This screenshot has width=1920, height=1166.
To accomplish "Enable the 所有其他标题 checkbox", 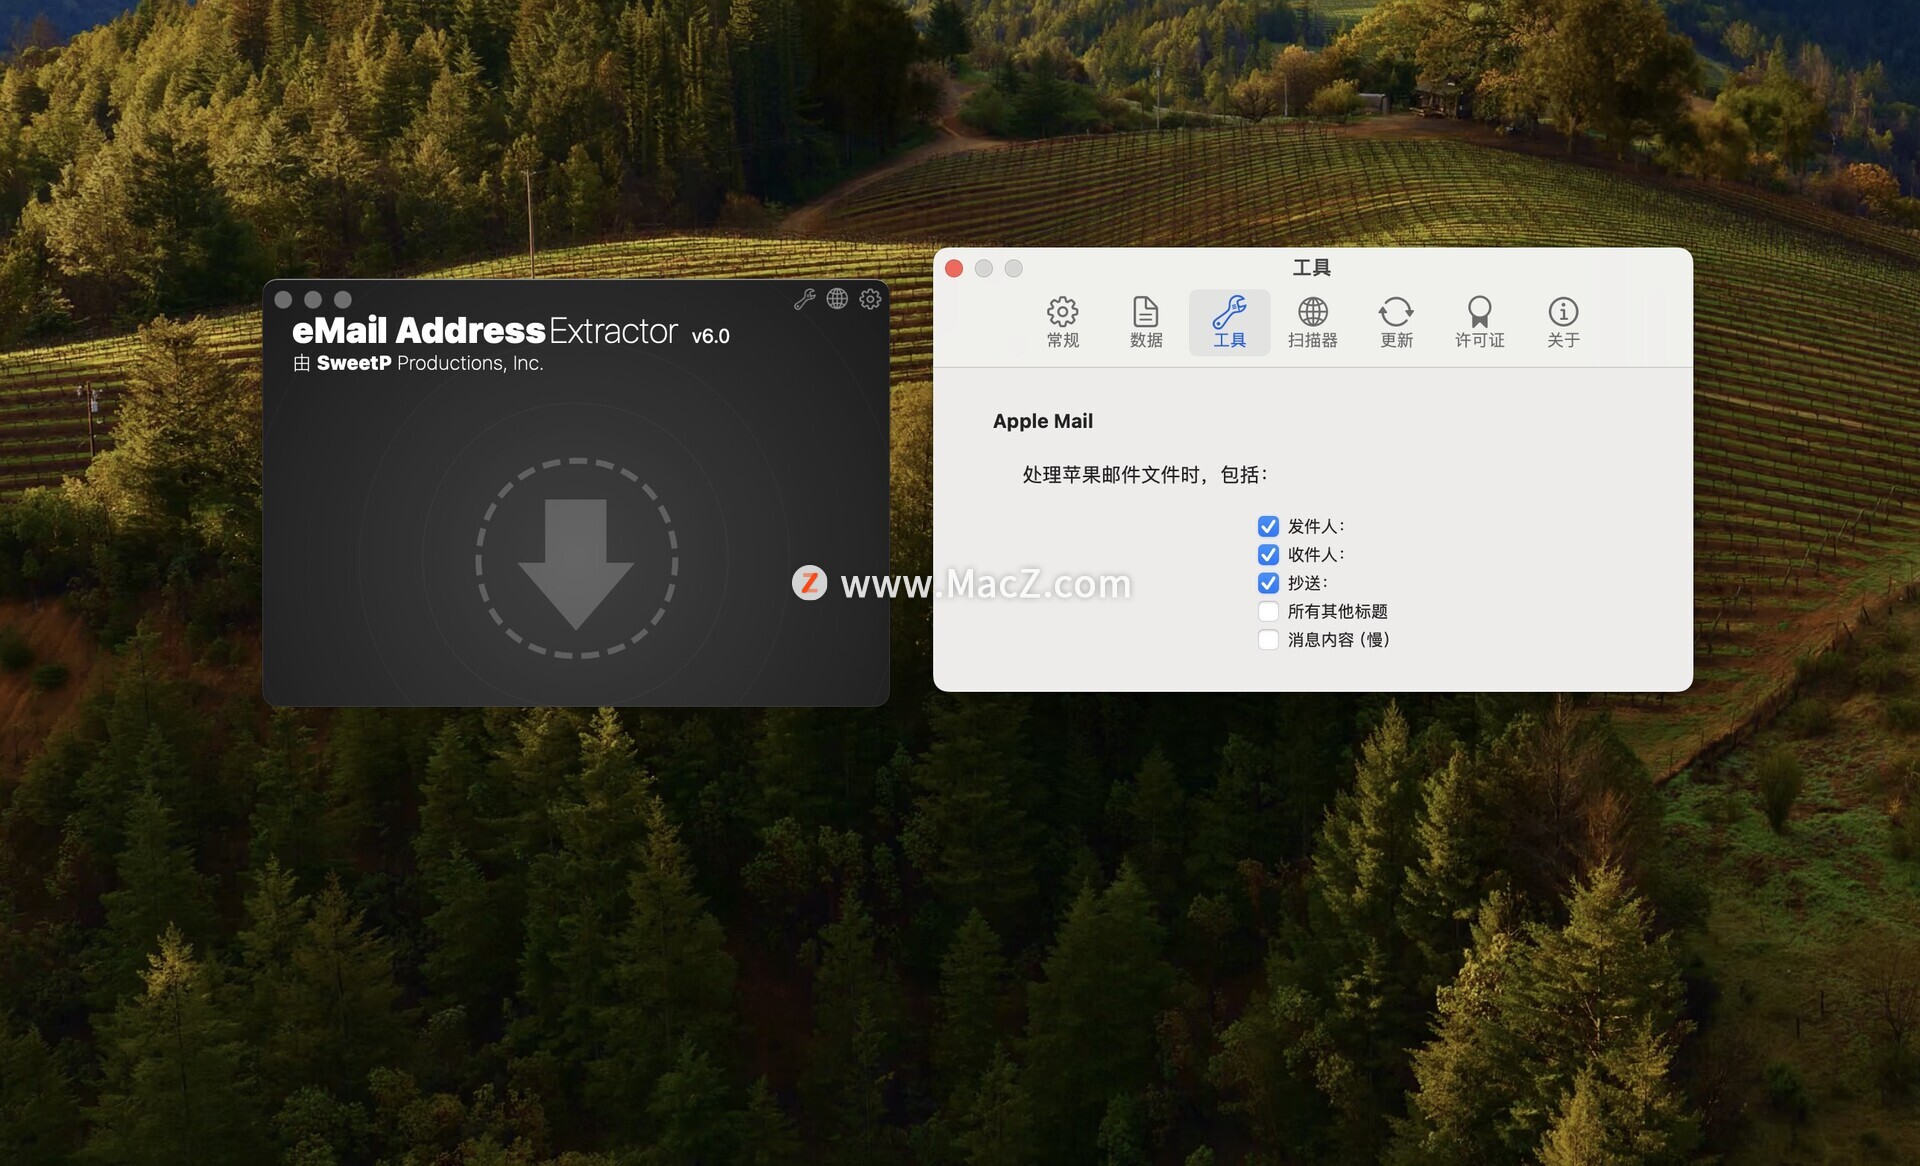I will (x=1268, y=611).
